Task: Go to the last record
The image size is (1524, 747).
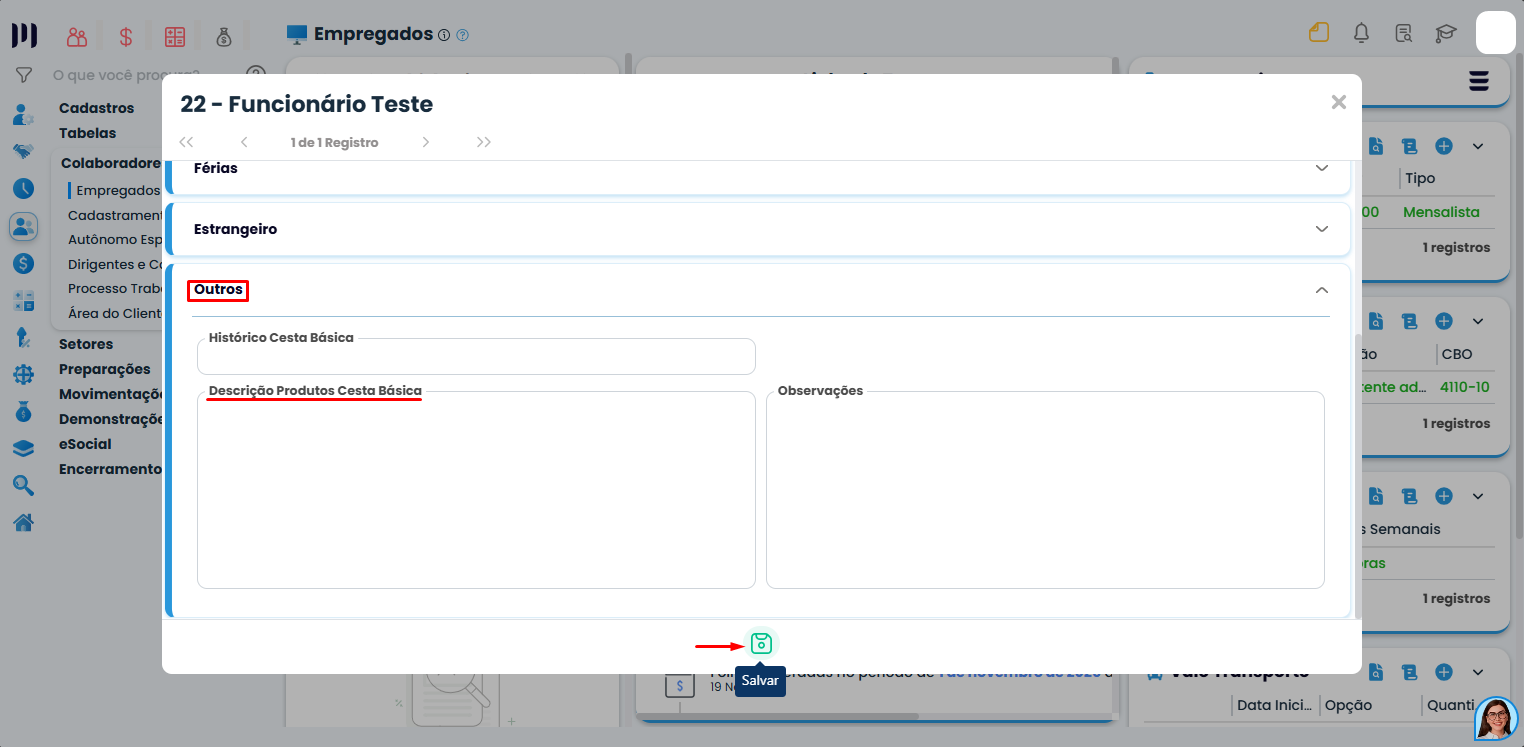Action: pos(484,142)
